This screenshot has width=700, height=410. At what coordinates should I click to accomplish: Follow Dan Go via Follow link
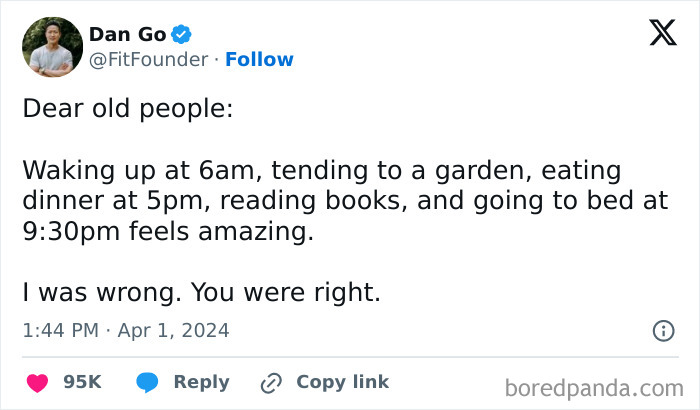[259, 60]
